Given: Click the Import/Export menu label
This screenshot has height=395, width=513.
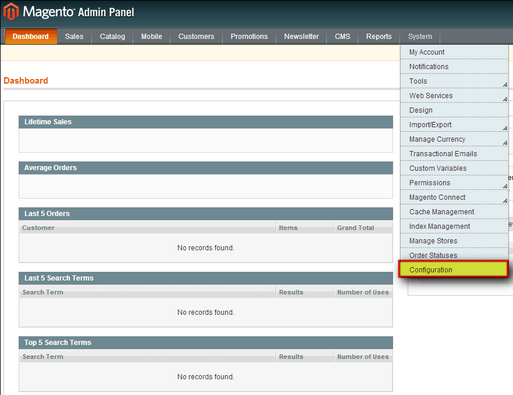Looking at the screenshot, I should click(430, 125).
